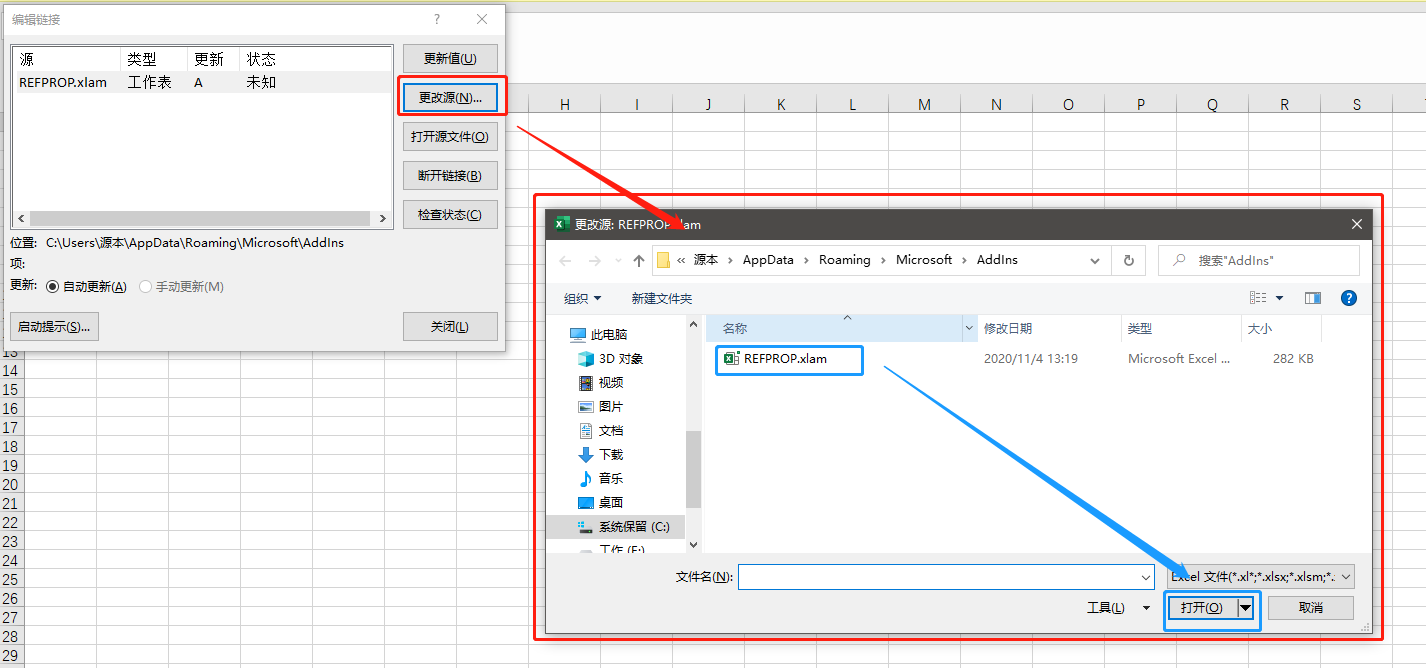
Task: Click the Microsoft breadcrumb in address bar
Action: [x=924, y=260]
